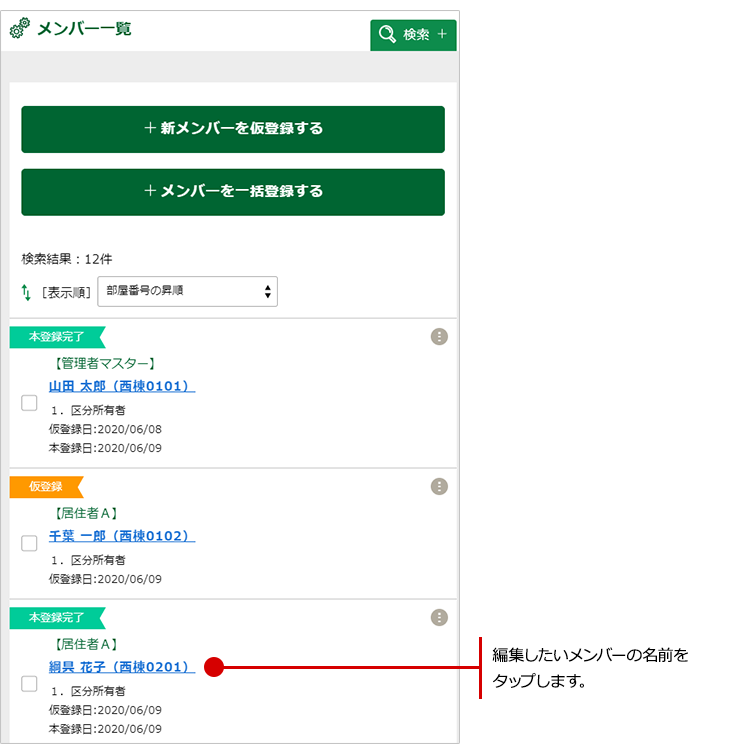This screenshot has width=750, height=754.
Task: Select the checkbox for 絹具 花子
Action: click(30, 684)
